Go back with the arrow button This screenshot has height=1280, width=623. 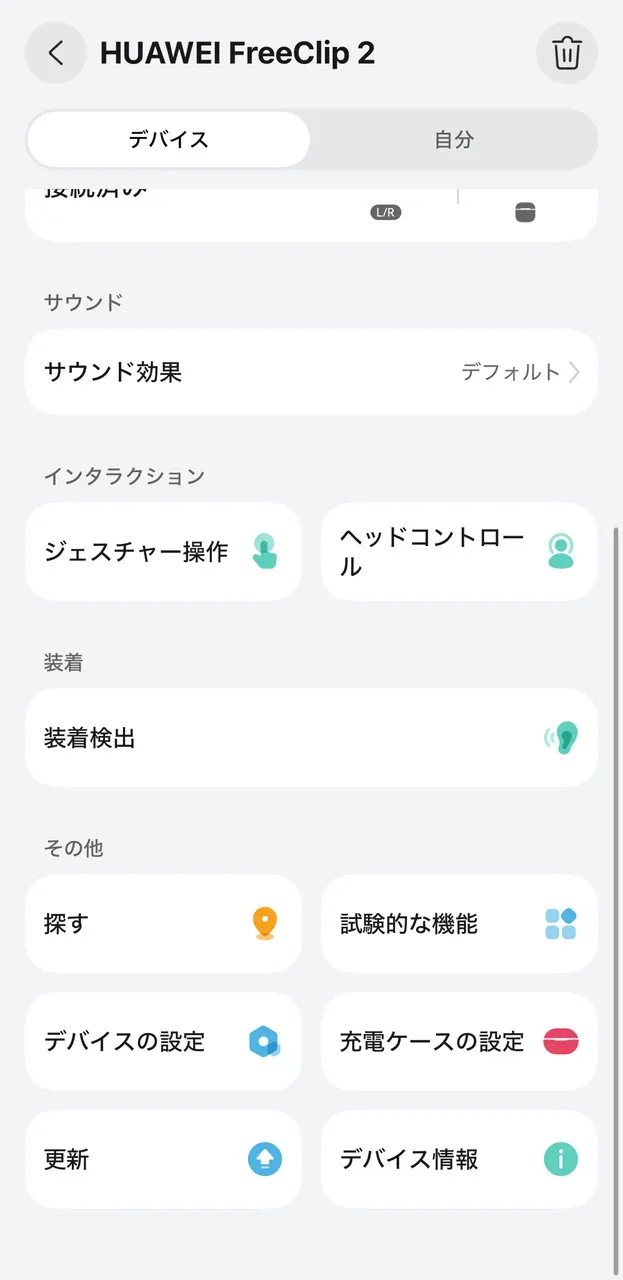55,53
